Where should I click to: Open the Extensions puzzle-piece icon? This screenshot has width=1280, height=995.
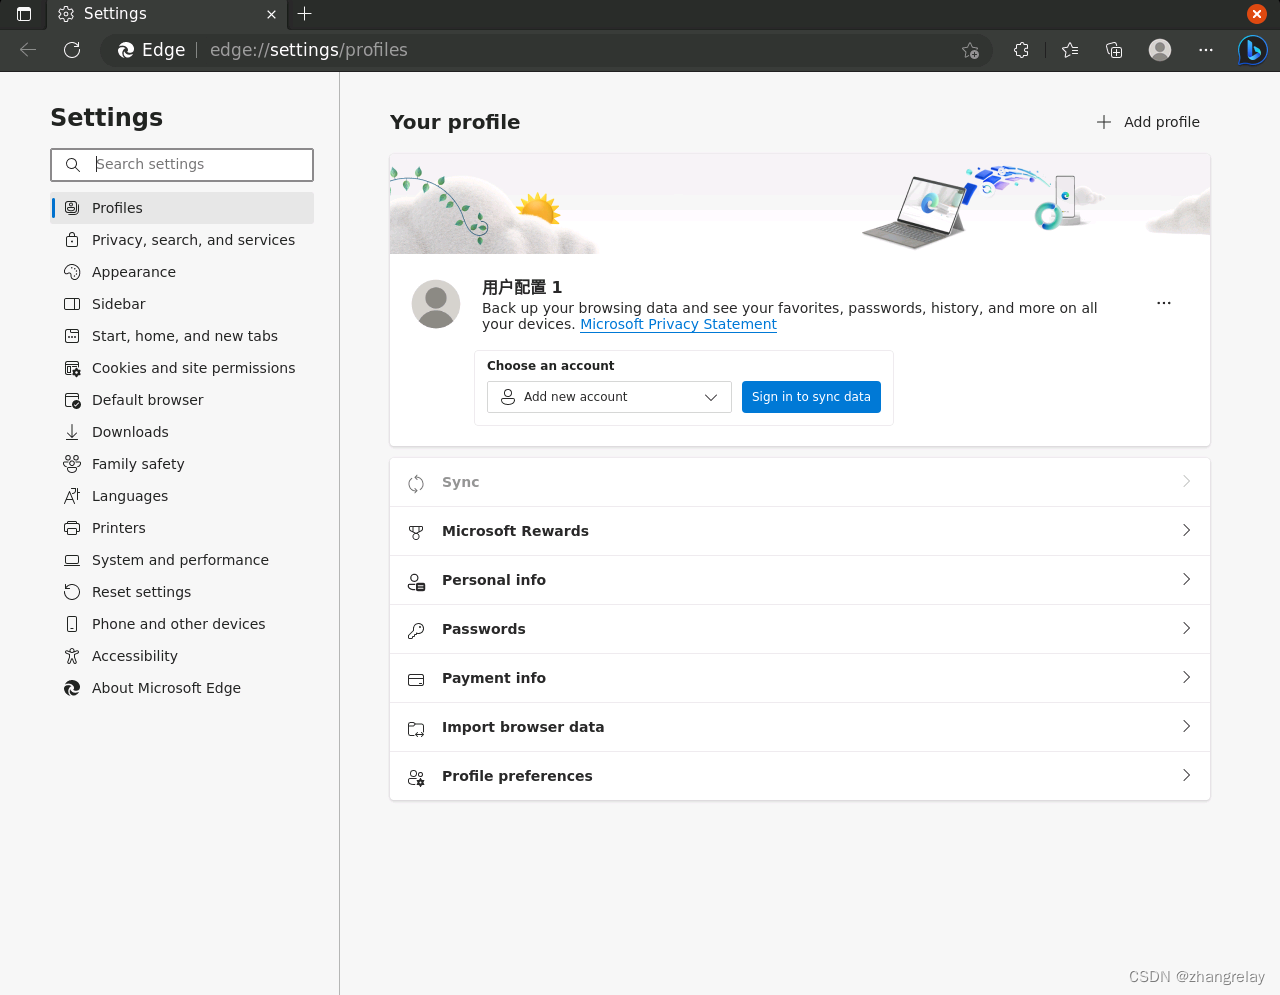coord(1020,49)
